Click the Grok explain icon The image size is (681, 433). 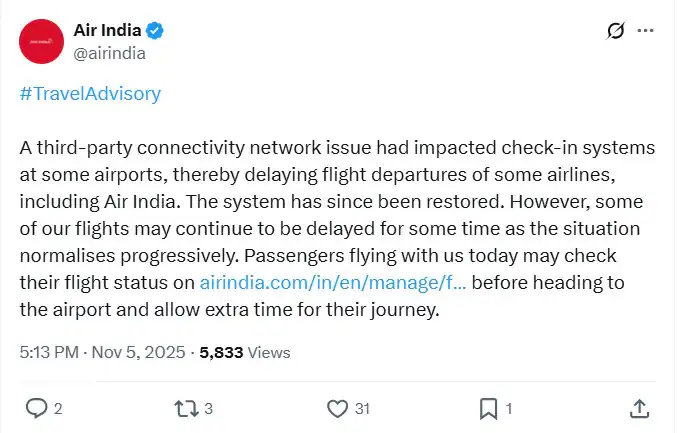coord(616,31)
